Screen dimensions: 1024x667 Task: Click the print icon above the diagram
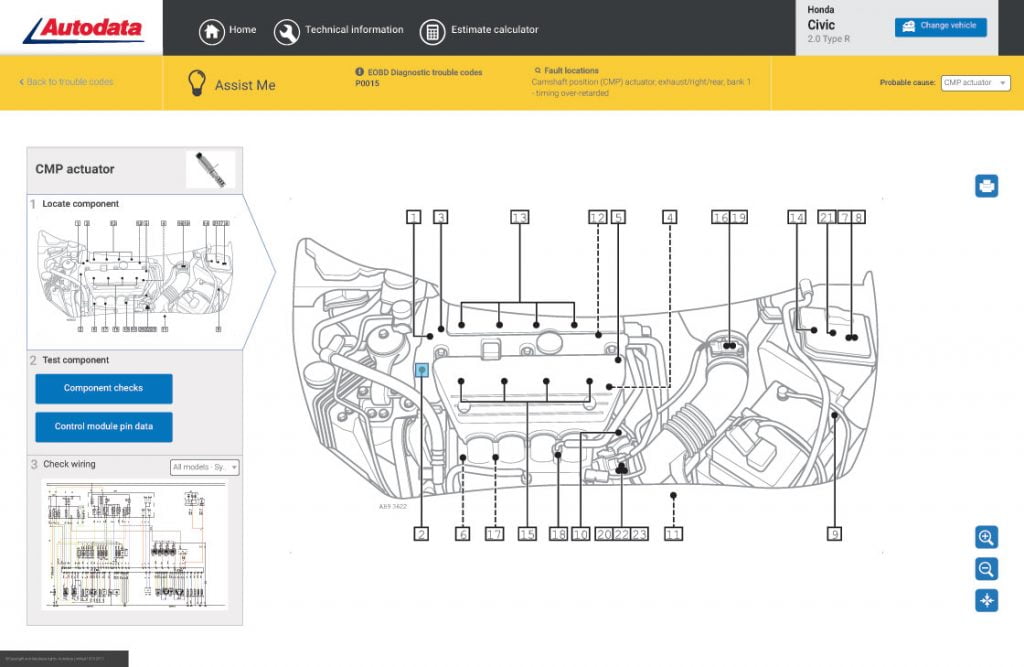[x=985, y=185]
